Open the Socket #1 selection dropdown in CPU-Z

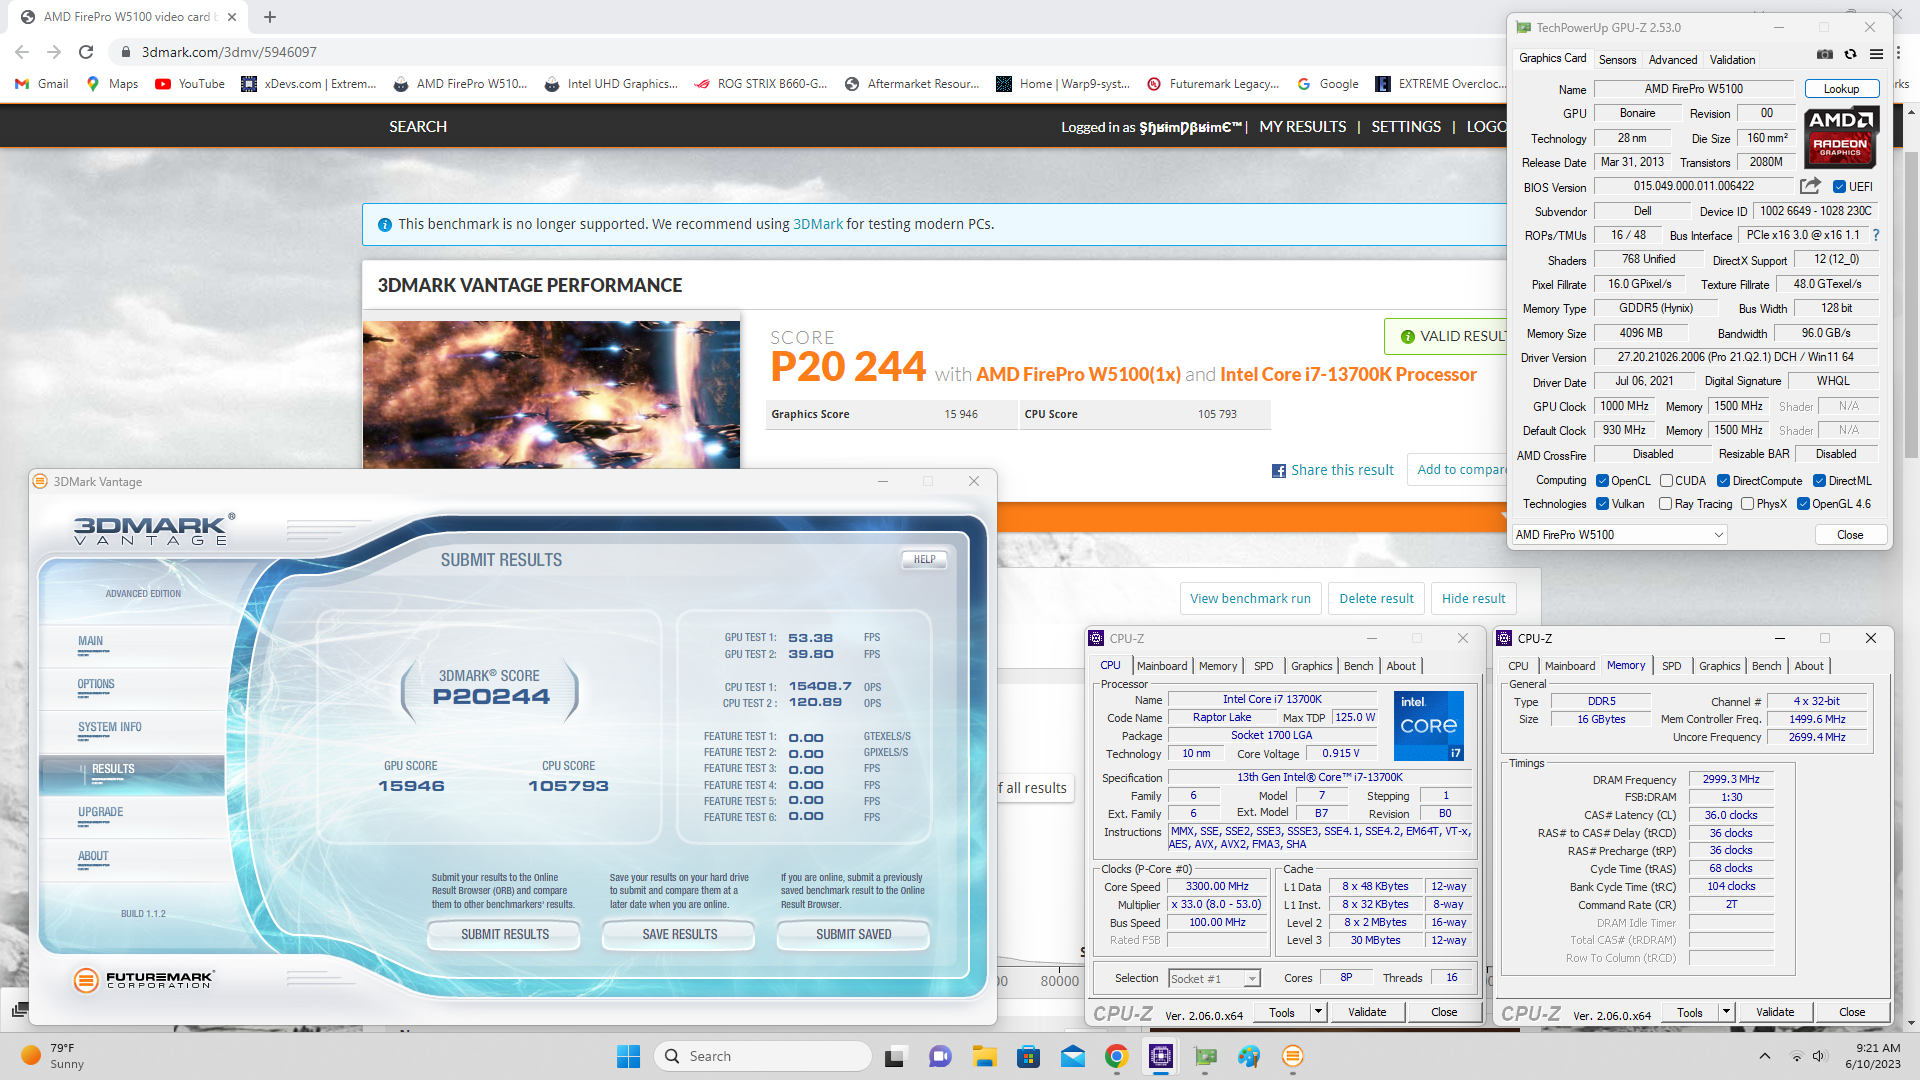click(1214, 979)
